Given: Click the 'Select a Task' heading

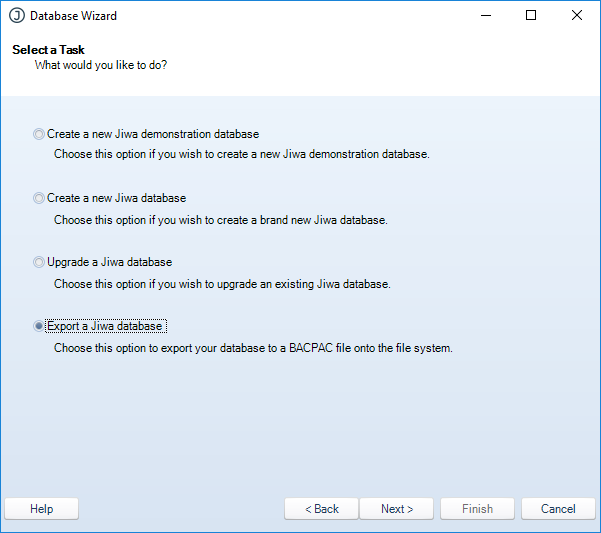Looking at the screenshot, I should point(49,50).
